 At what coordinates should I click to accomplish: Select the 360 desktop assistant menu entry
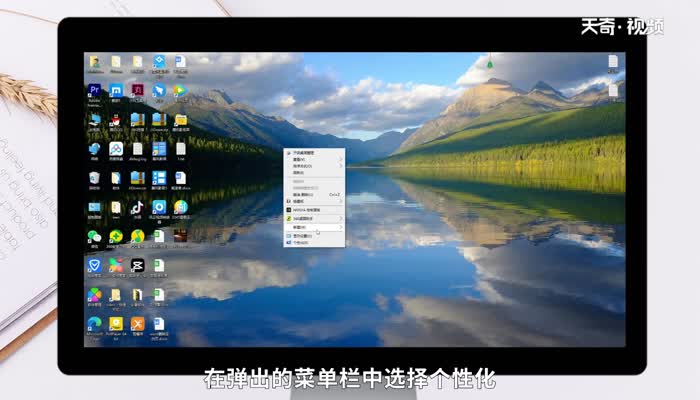[314, 218]
